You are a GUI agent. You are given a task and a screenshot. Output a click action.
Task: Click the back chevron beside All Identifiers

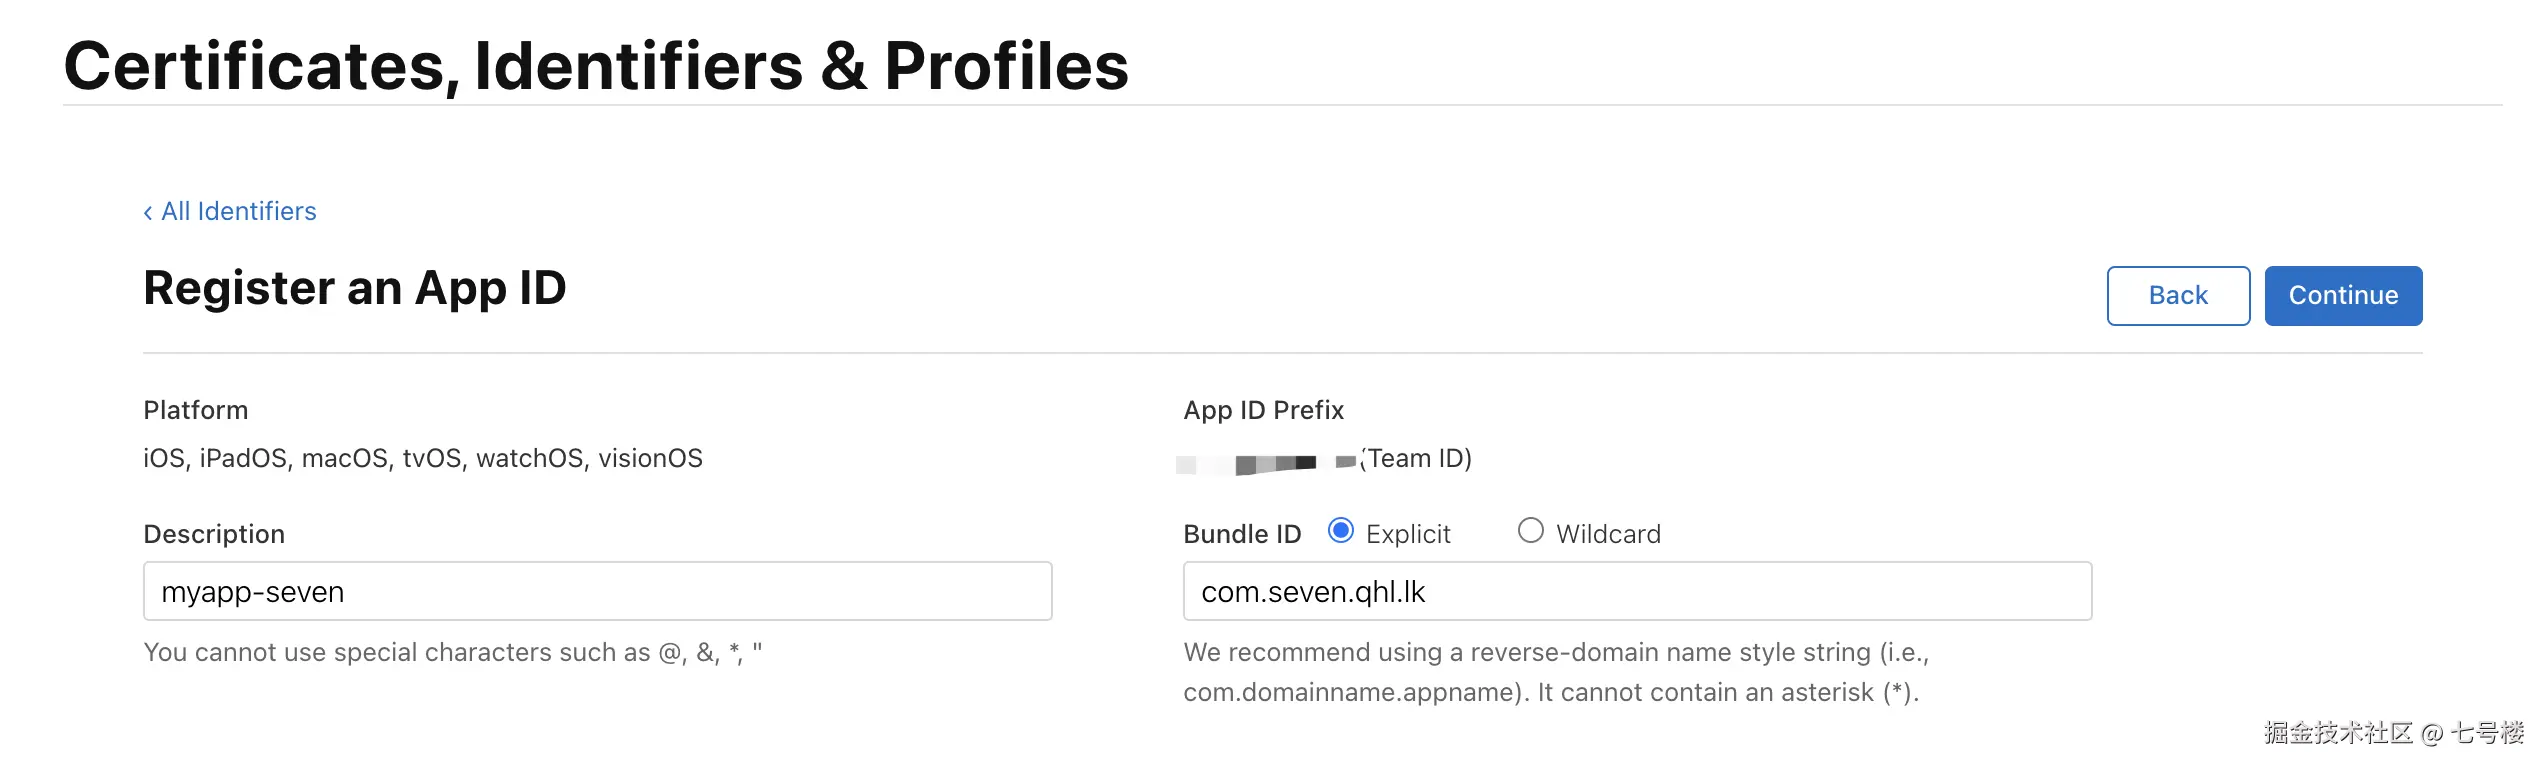tap(148, 212)
